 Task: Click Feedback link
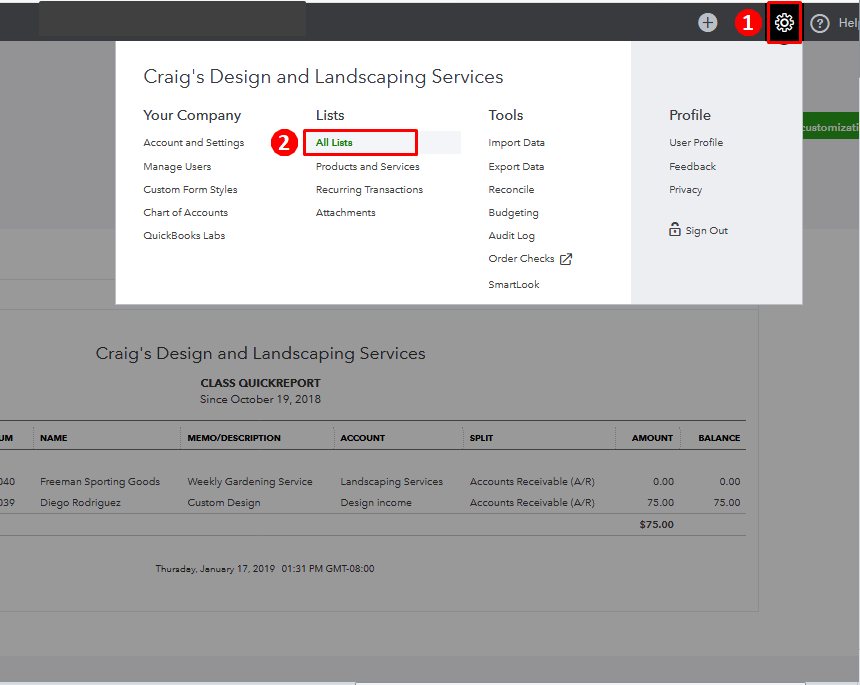[x=692, y=167]
